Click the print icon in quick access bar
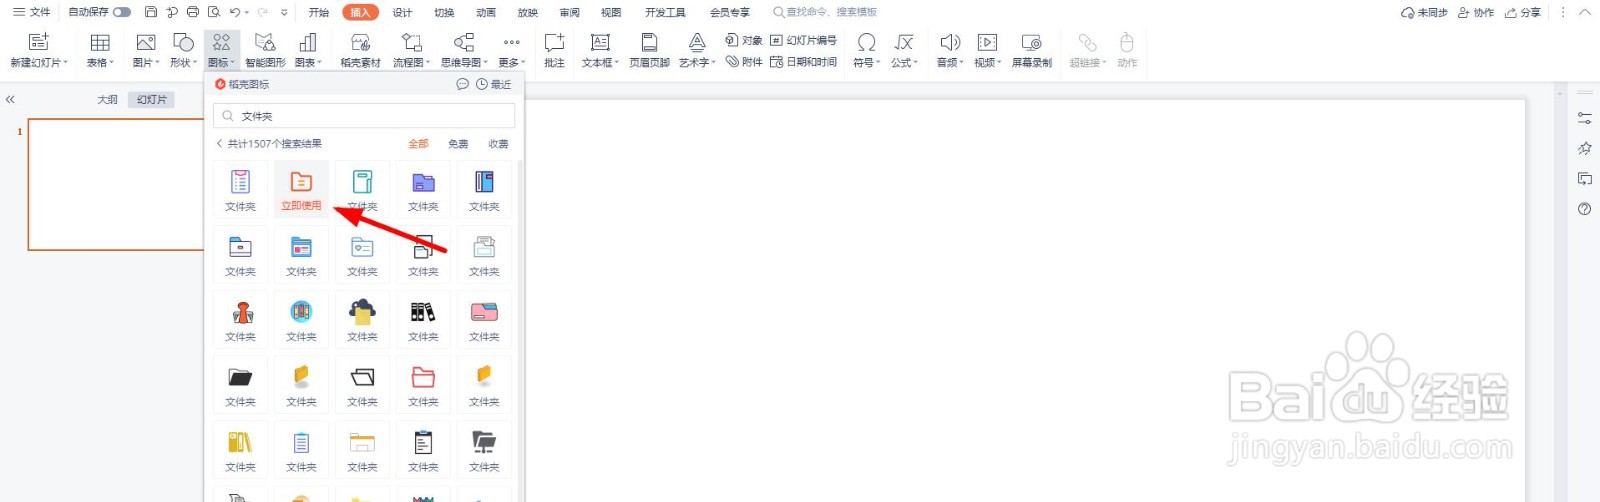 (x=193, y=12)
